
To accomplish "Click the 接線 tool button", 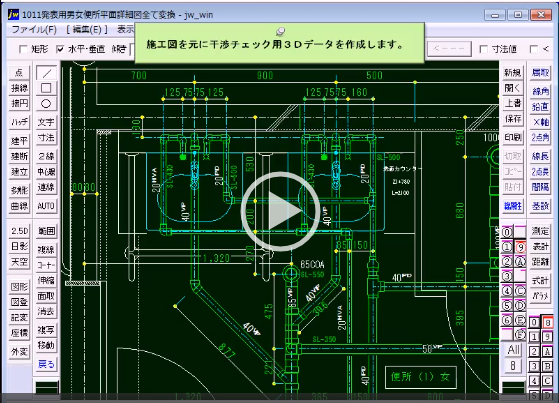I will point(19,88).
